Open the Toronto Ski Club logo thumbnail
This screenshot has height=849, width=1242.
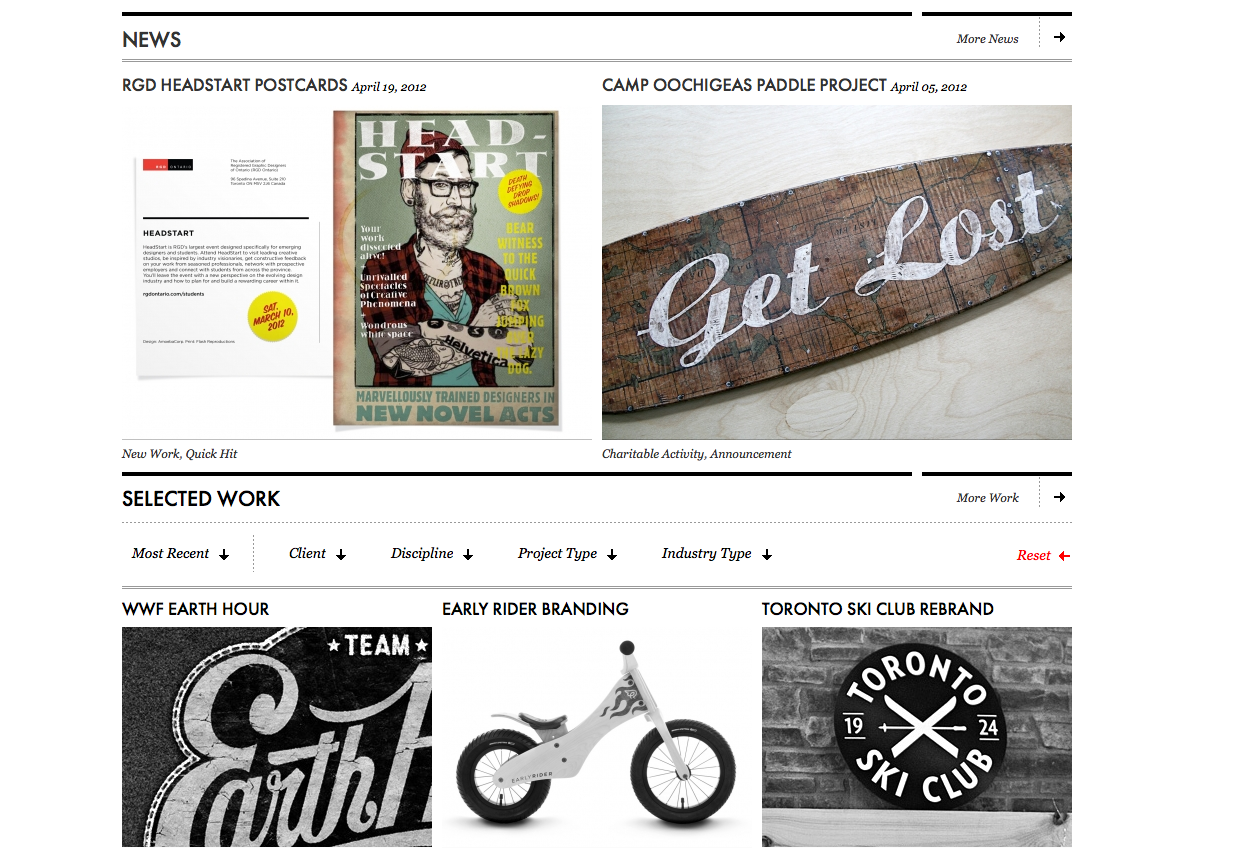[917, 737]
